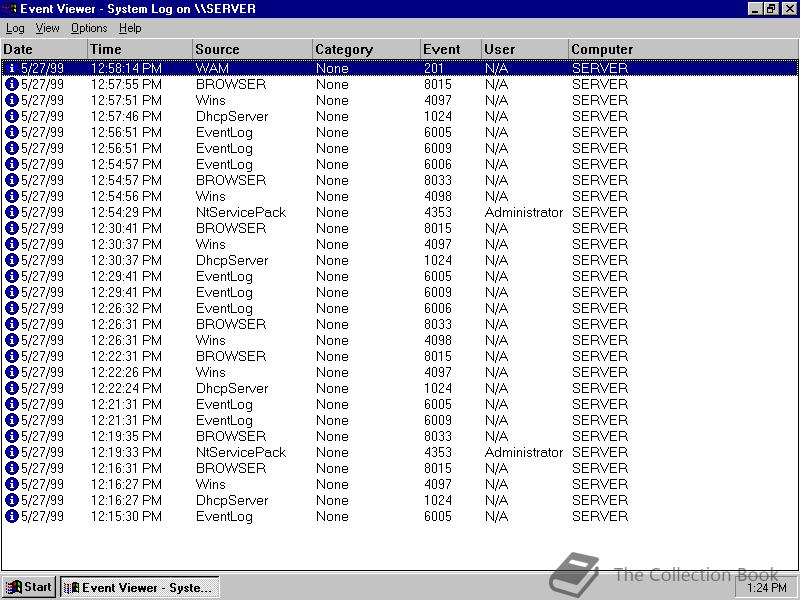Click info icon of EventLog 6005 at 12:21:31 PM
800x600 pixels.
(x=12, y=404)
